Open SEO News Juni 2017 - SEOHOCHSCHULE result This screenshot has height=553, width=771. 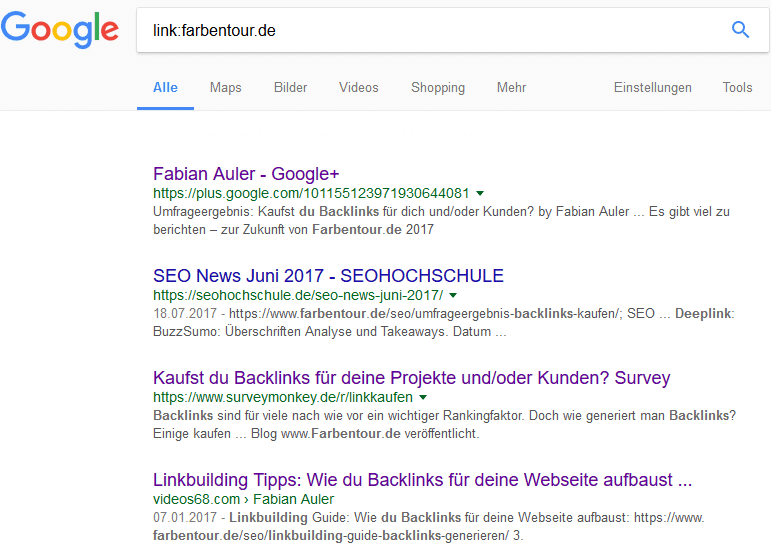tap(328, 276)
